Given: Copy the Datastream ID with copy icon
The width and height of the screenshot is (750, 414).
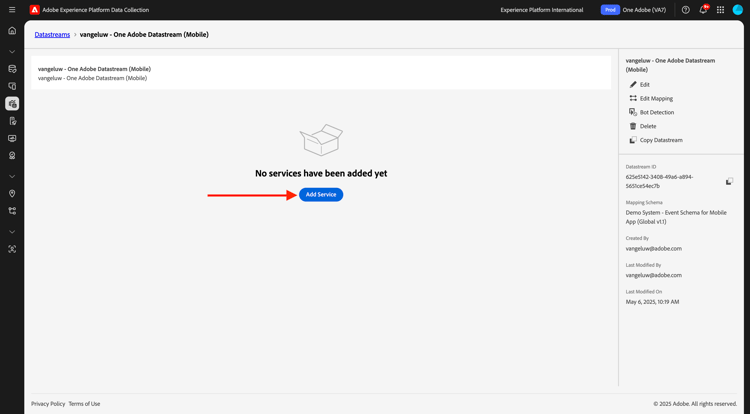Looking at the screenshot, I should (729, 181).
